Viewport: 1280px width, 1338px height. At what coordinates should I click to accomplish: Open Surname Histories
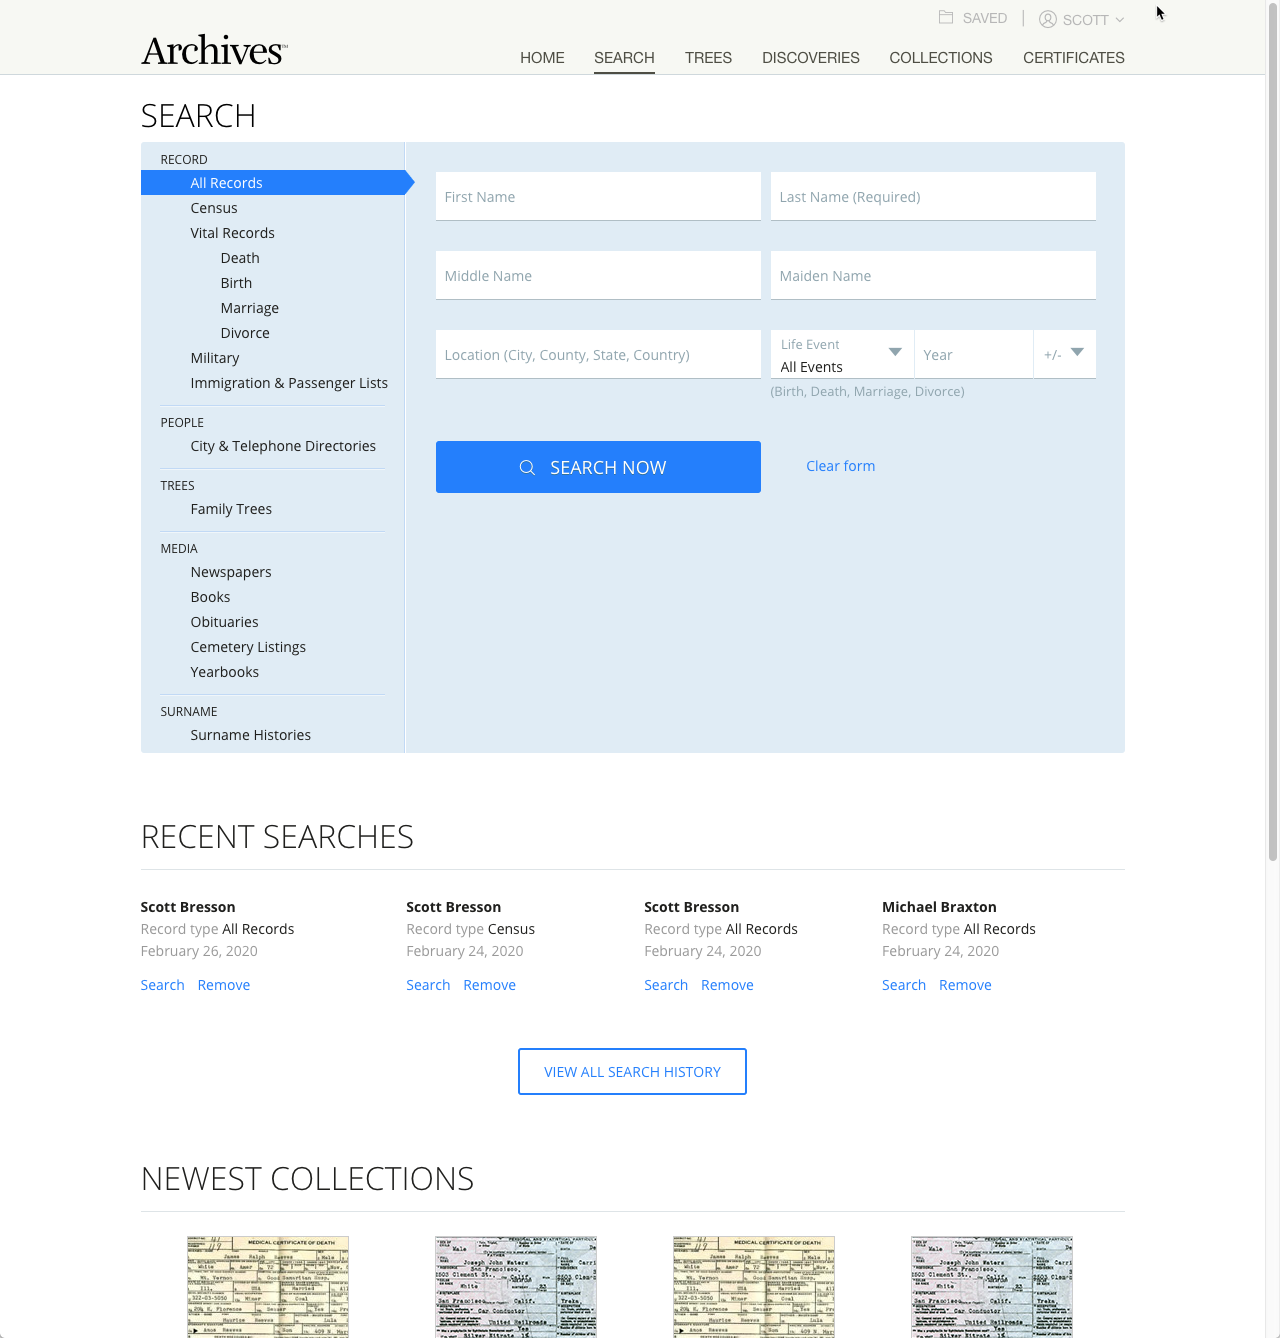250,735
